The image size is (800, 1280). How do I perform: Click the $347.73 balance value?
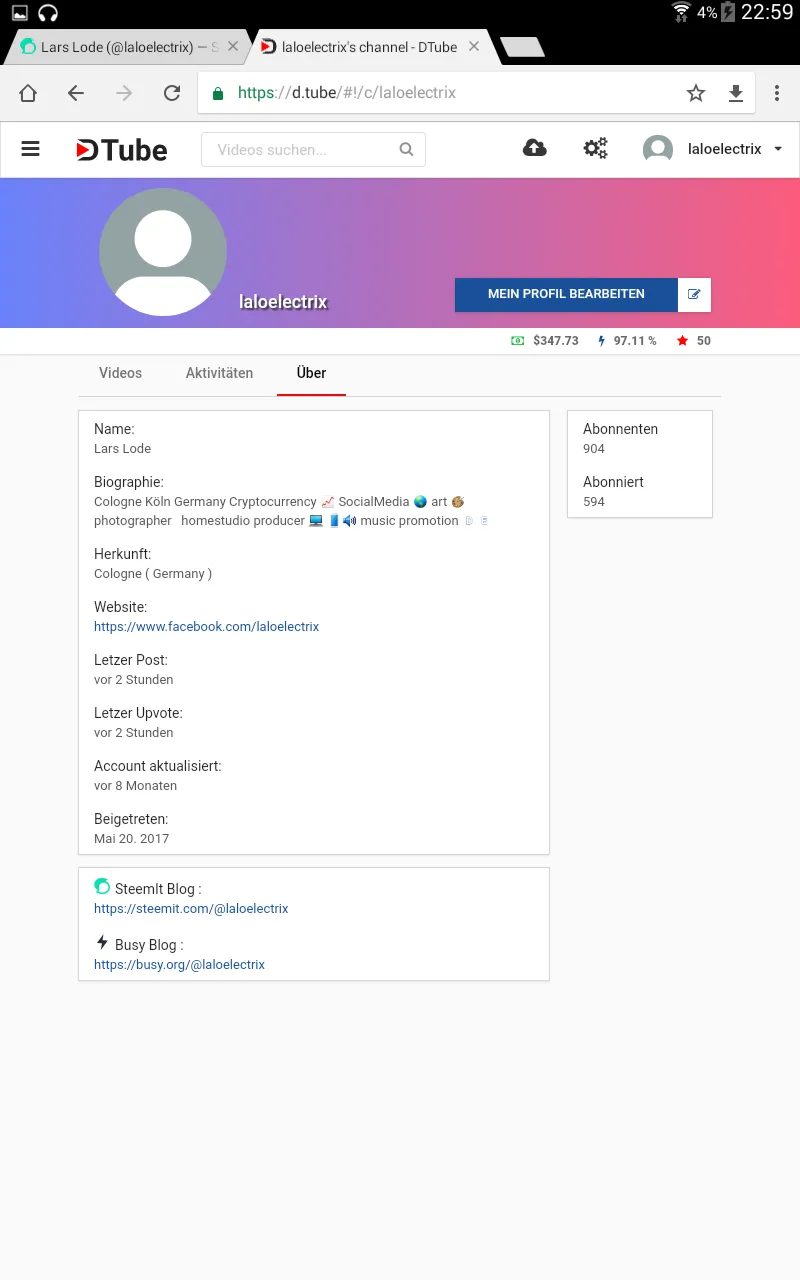point(556,341)
